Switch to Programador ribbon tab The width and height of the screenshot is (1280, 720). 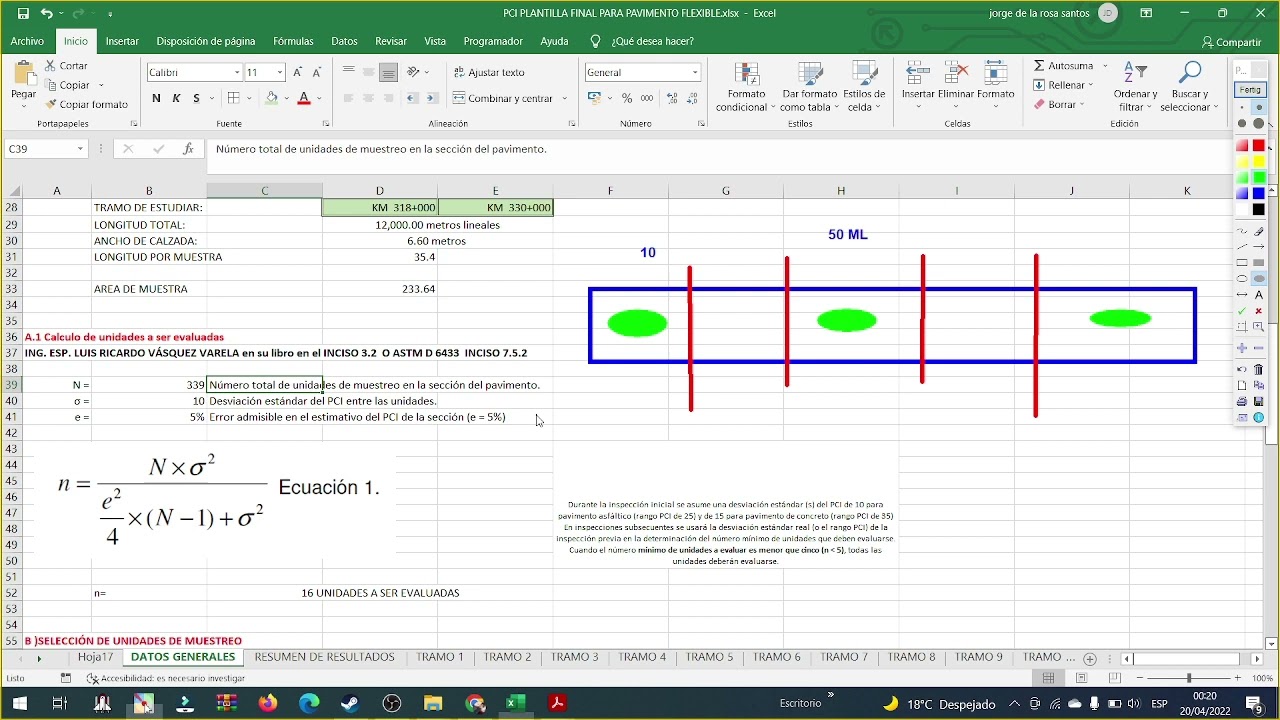(493, 41)
